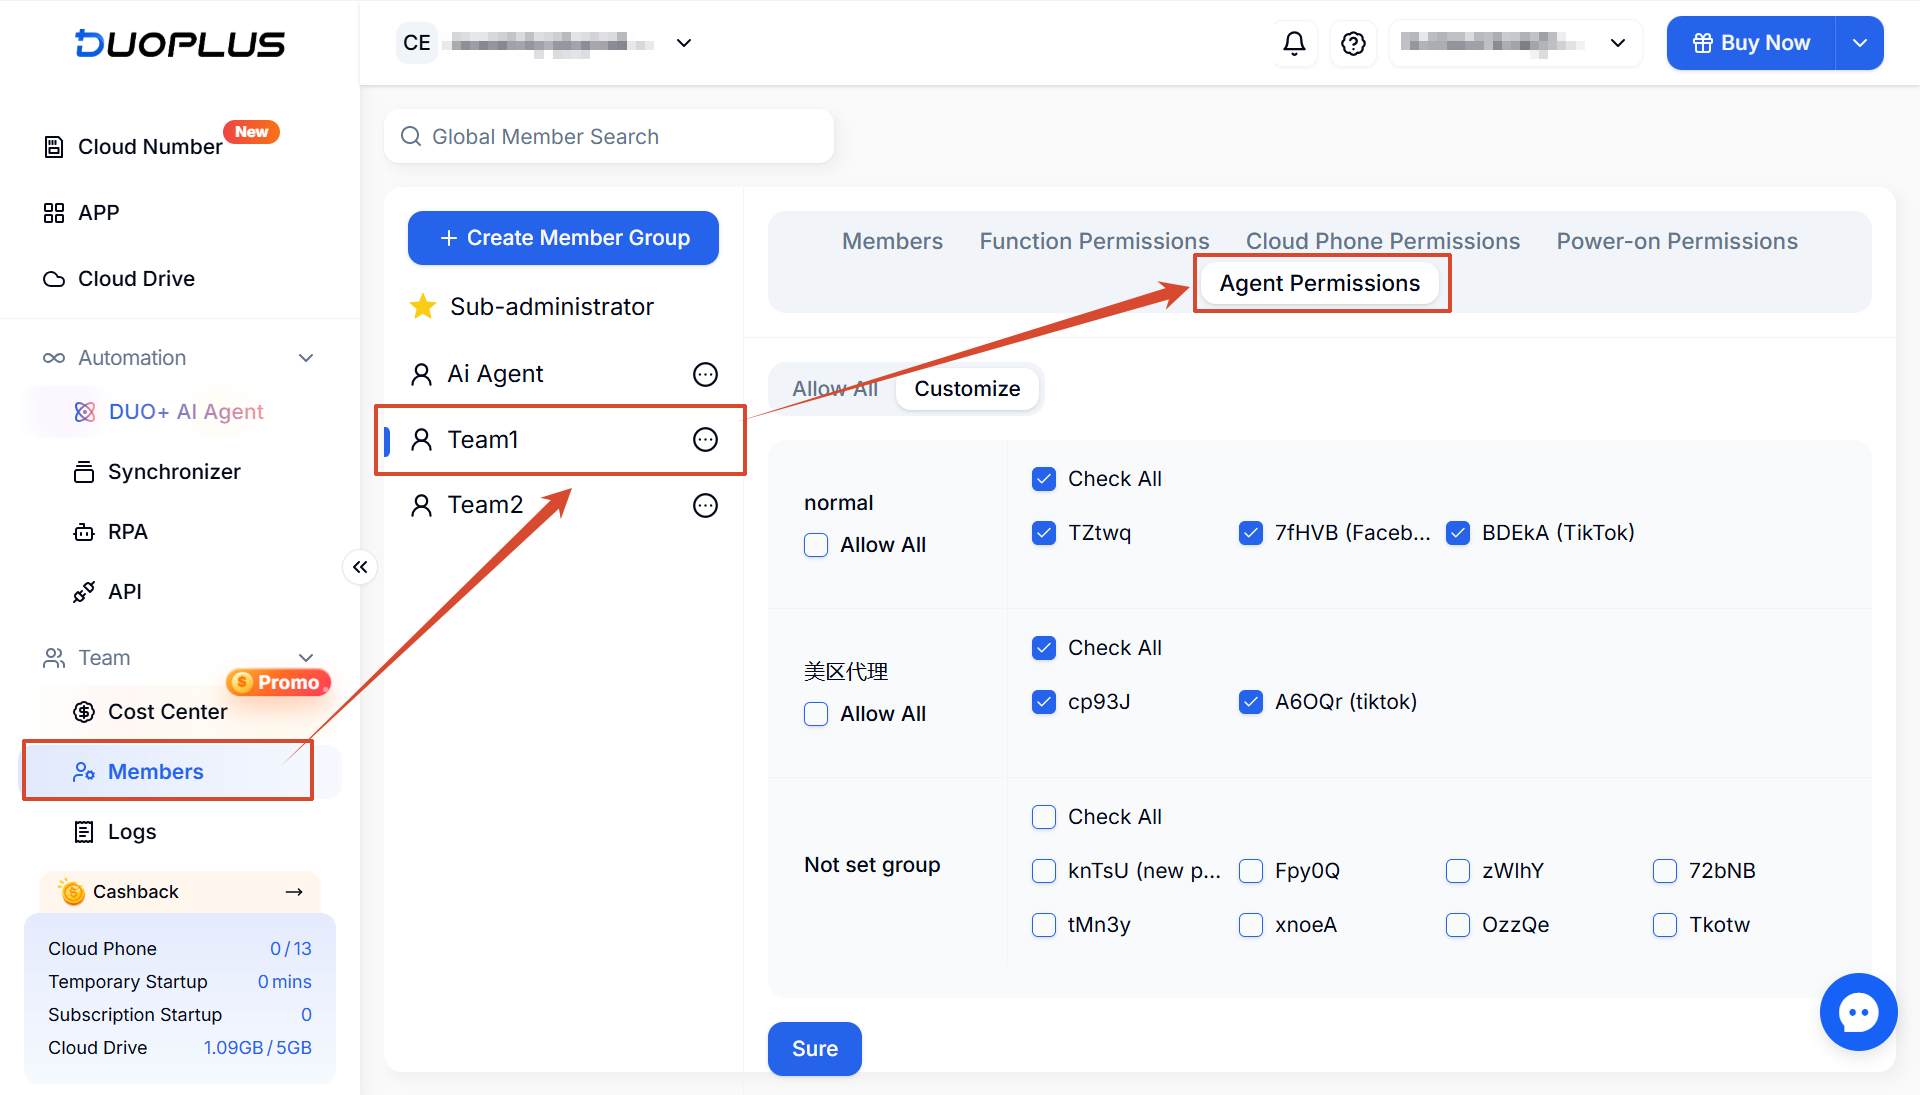Open the notifications bell
1920x1095 pixels.
[1294, 43]
